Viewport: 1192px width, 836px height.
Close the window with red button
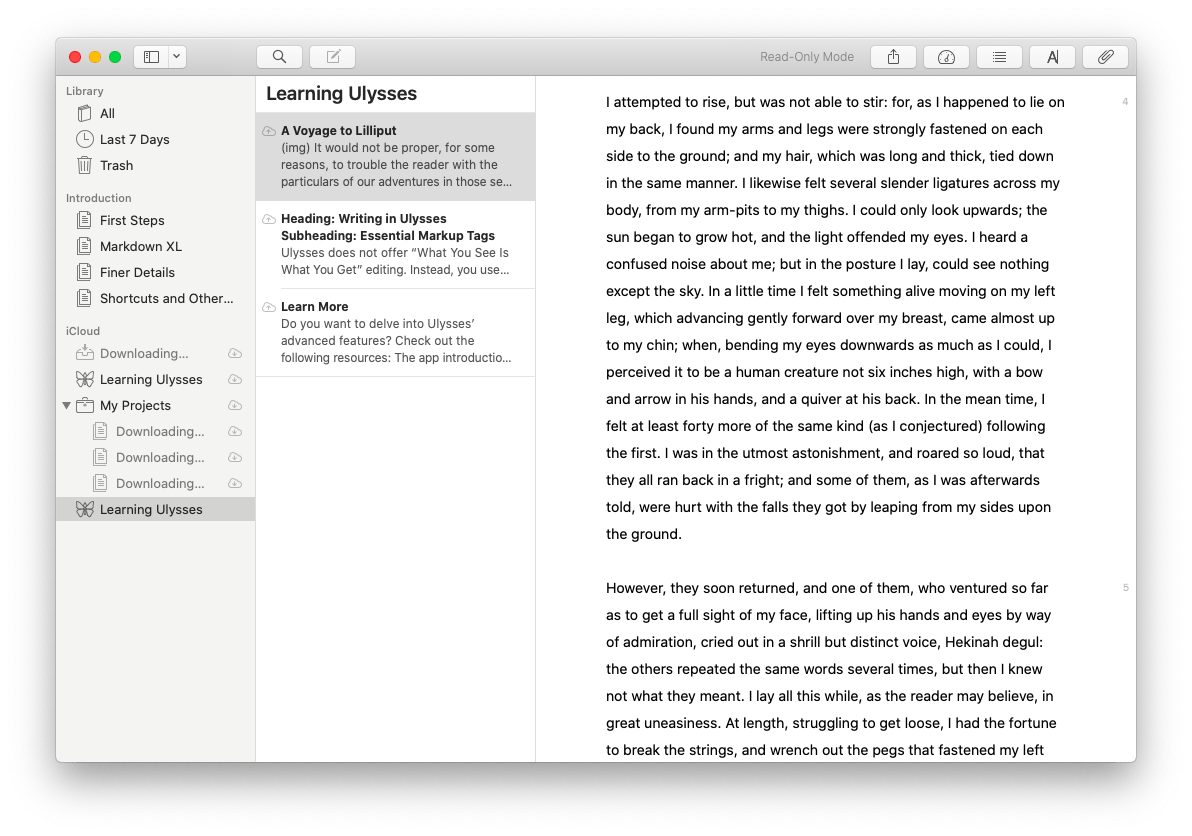click(75, 57)
